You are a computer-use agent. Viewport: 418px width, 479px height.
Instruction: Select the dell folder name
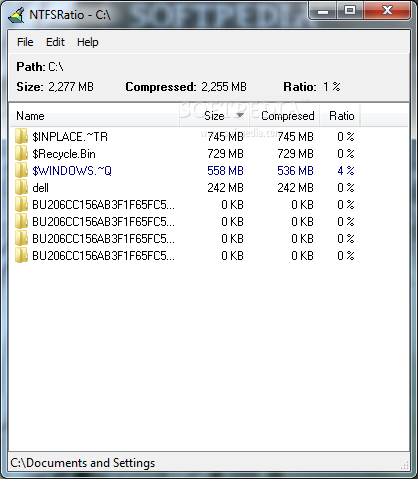(x=40, y=188)
